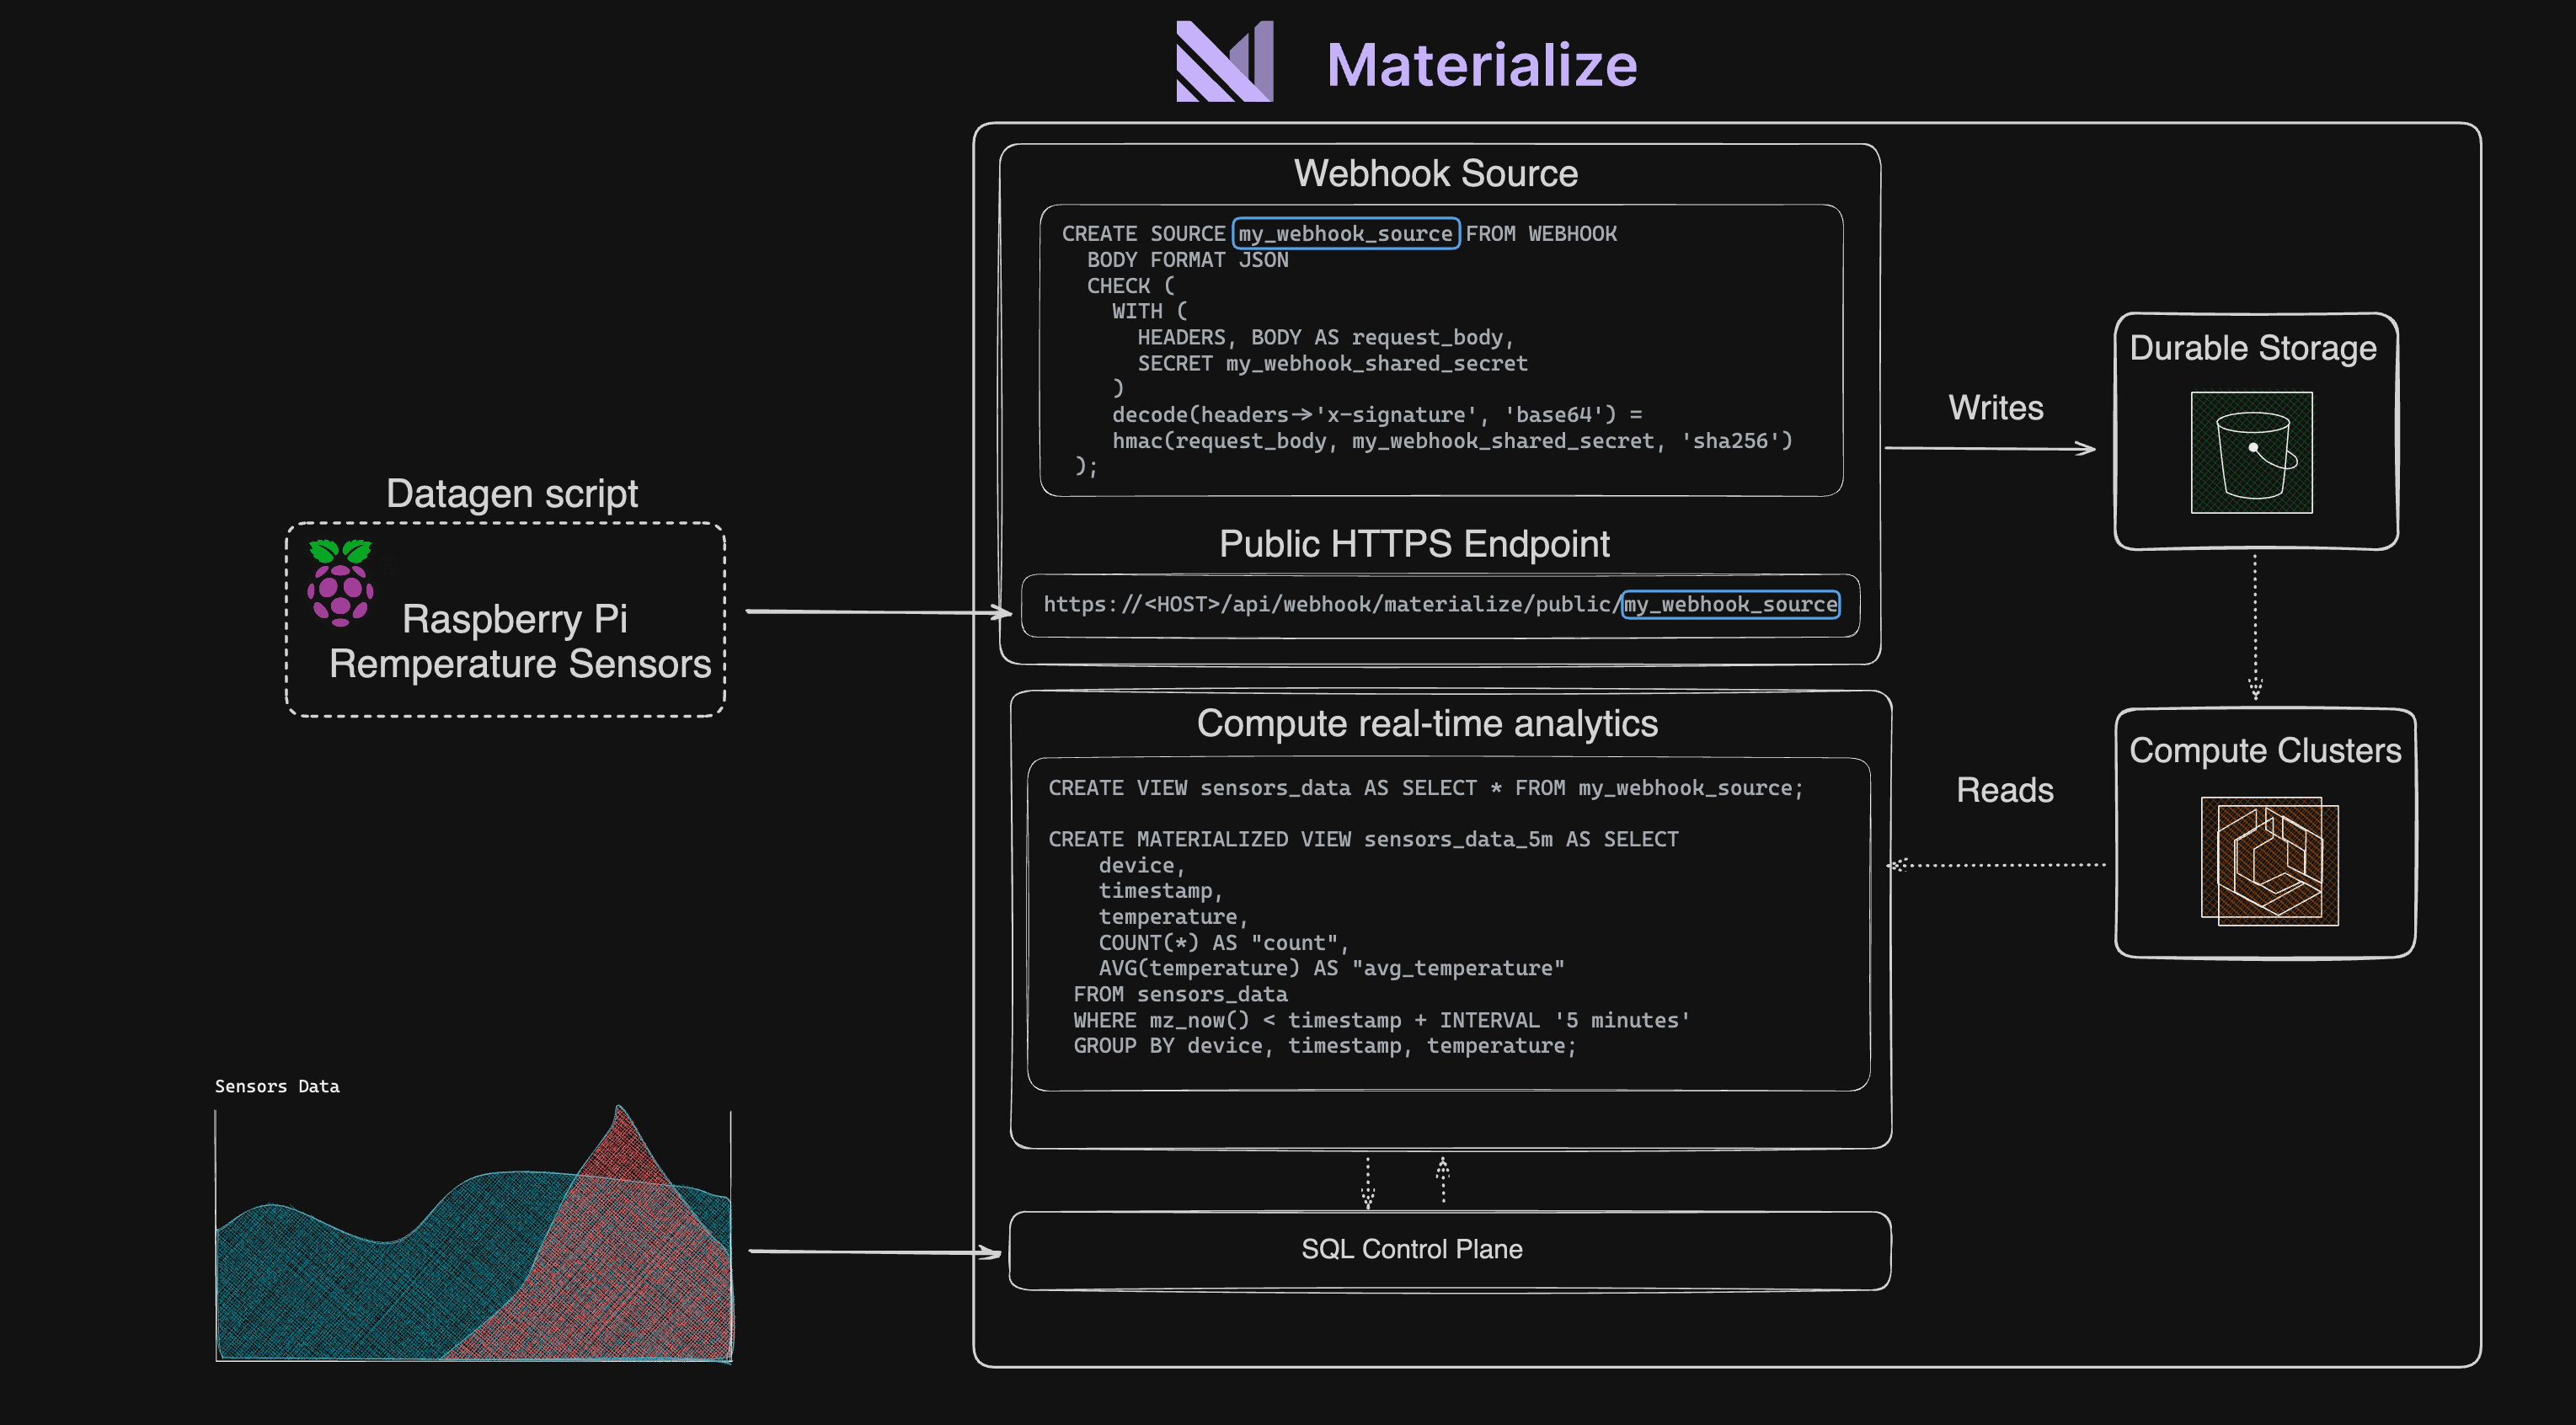This screenshot has width=2576, height=1425.
Task: Select the SQL Control Plane box
Action: click(1449, 1250)
